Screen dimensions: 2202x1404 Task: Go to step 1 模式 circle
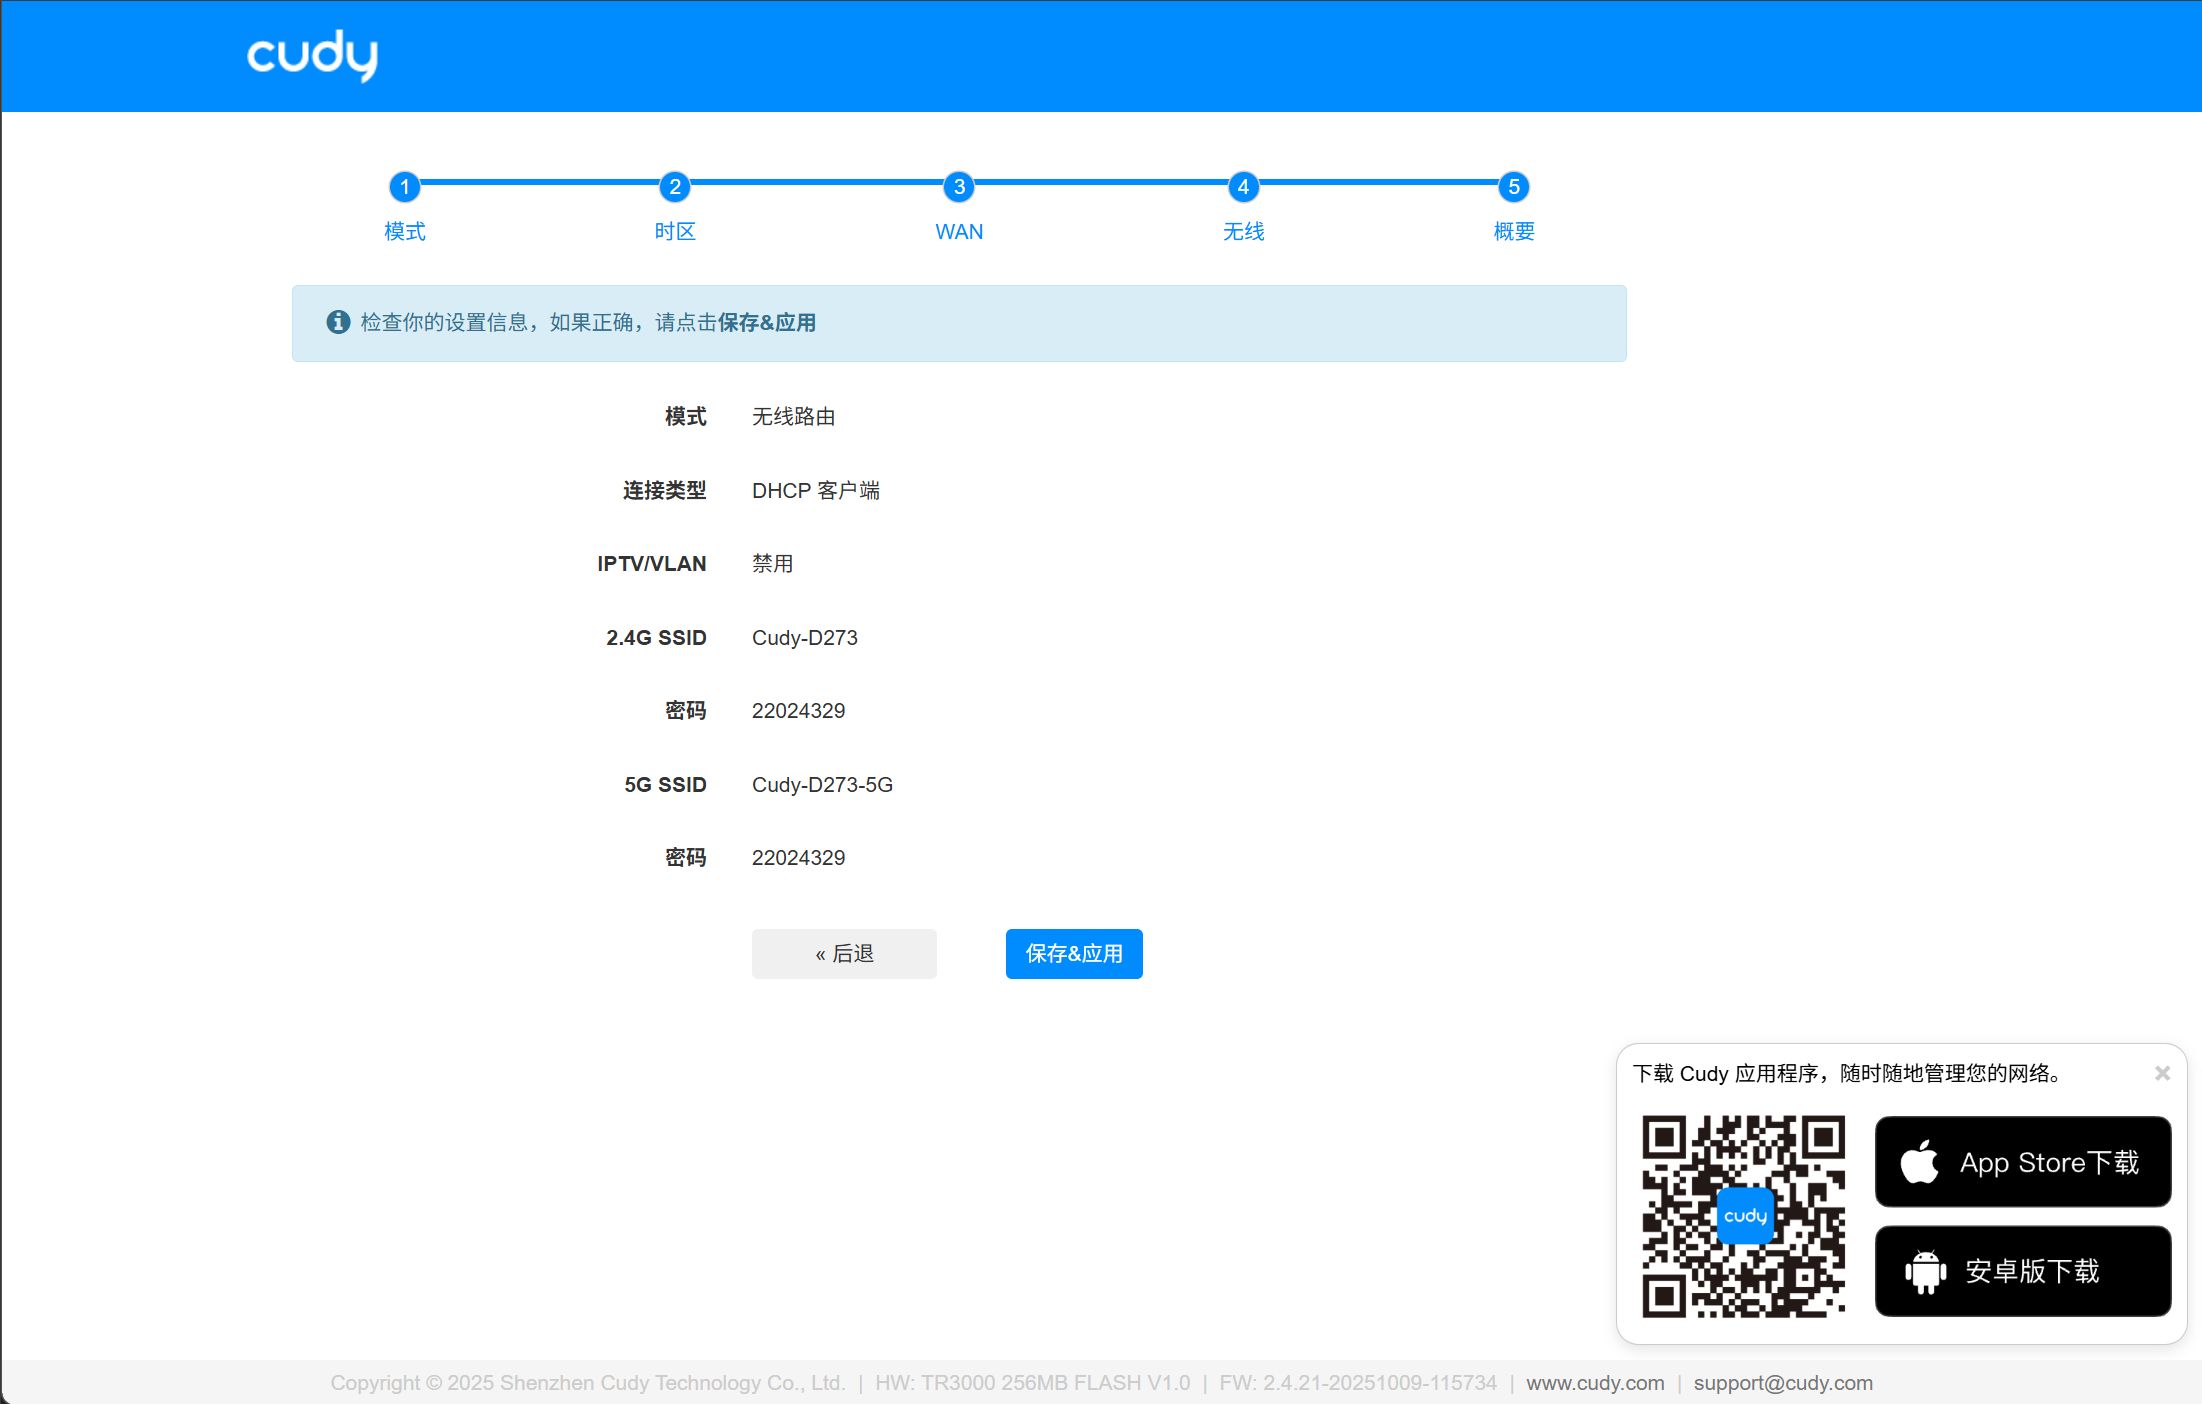point(404,187)
